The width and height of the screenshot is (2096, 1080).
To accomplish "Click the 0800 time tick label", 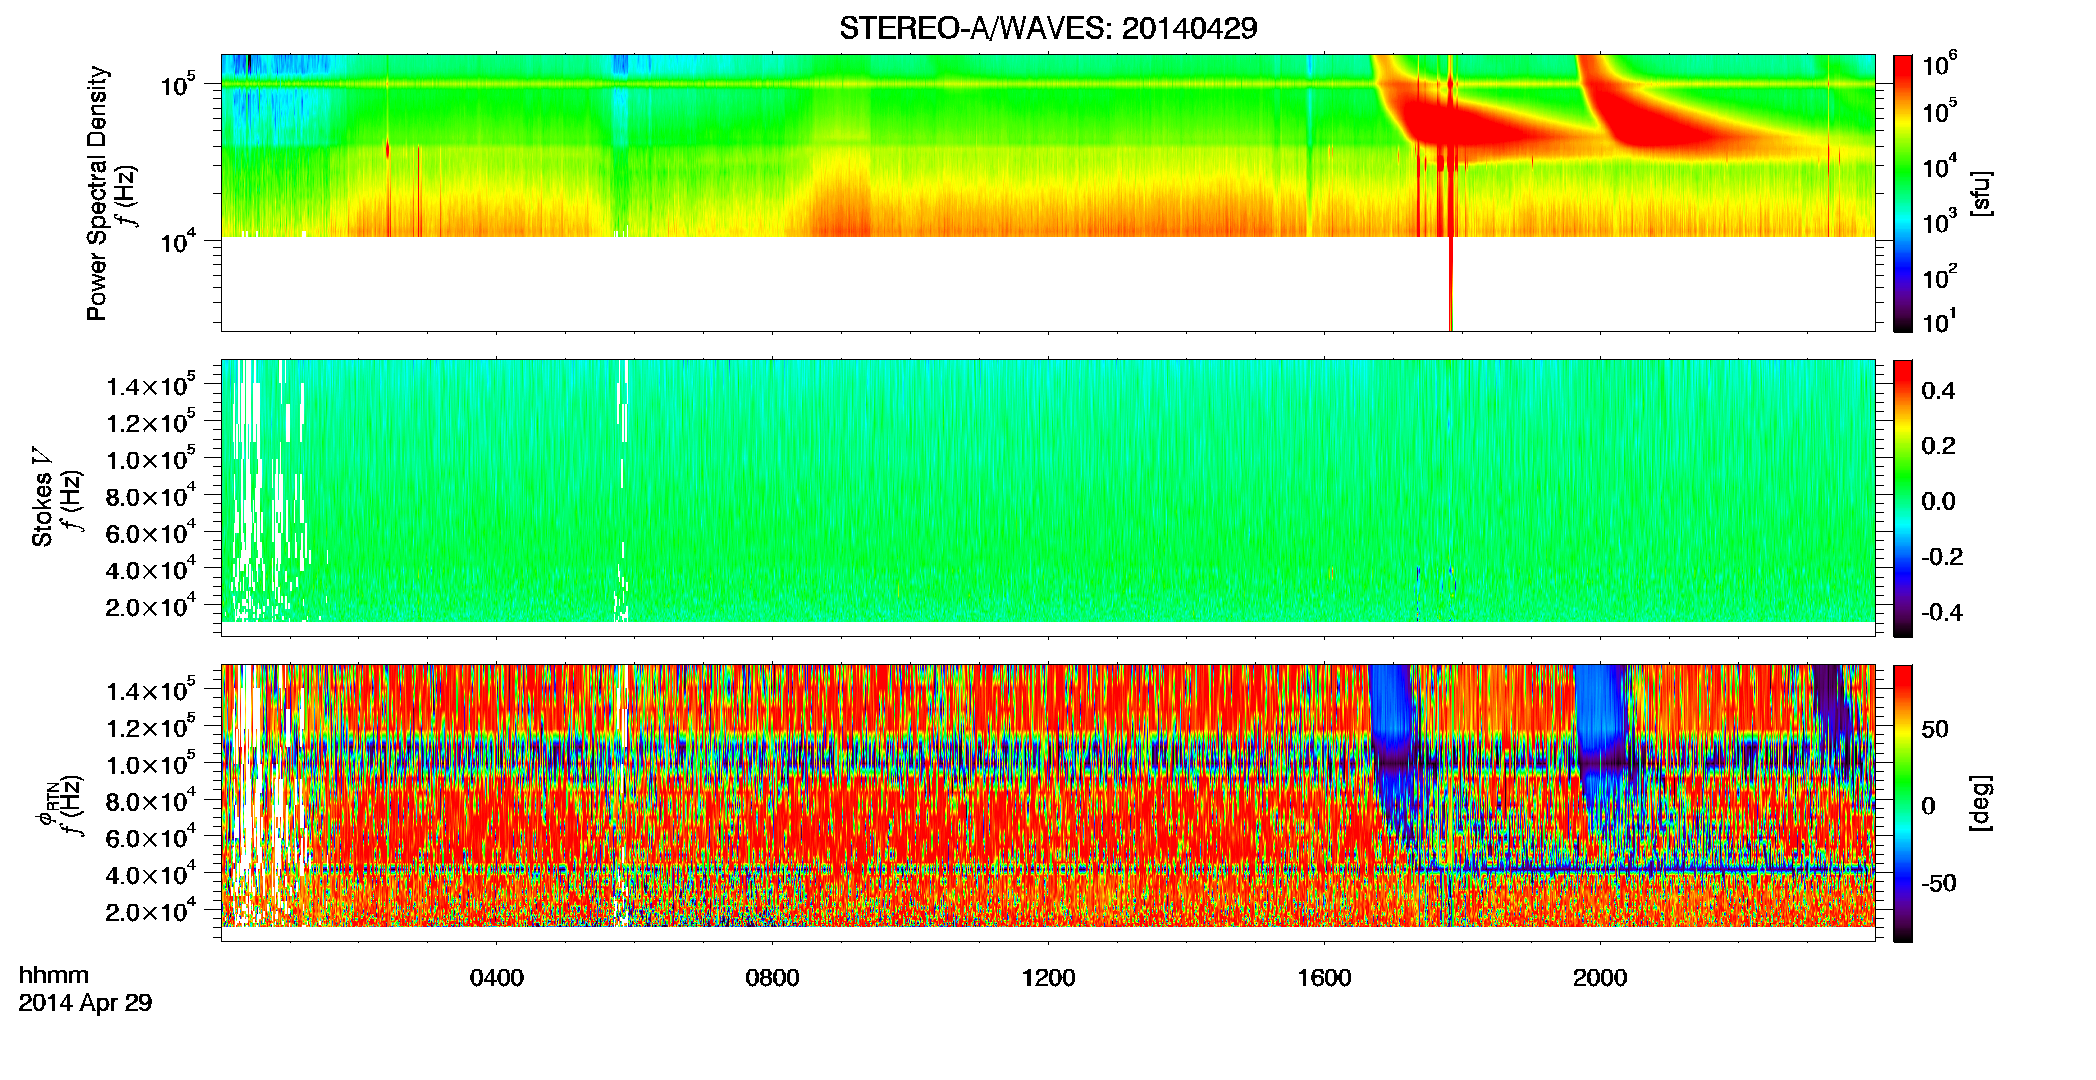I will pyautogui.click(x=773, y=977).
